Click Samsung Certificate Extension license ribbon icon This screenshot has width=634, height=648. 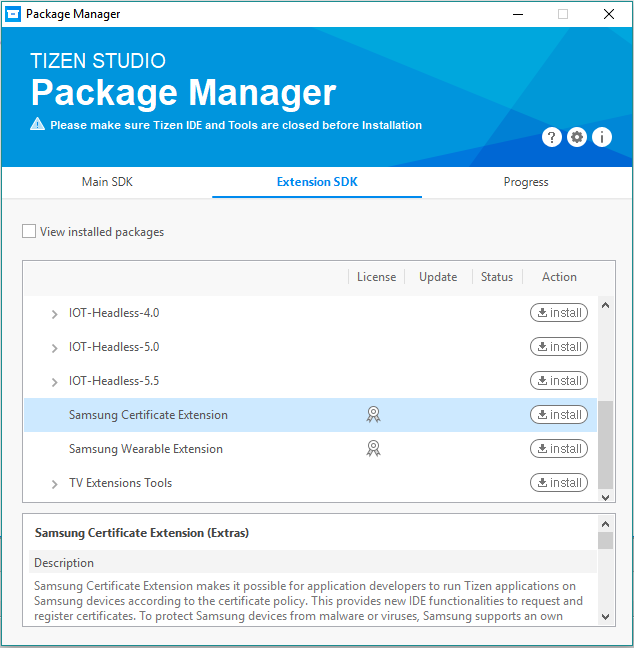tap(374, 415)
